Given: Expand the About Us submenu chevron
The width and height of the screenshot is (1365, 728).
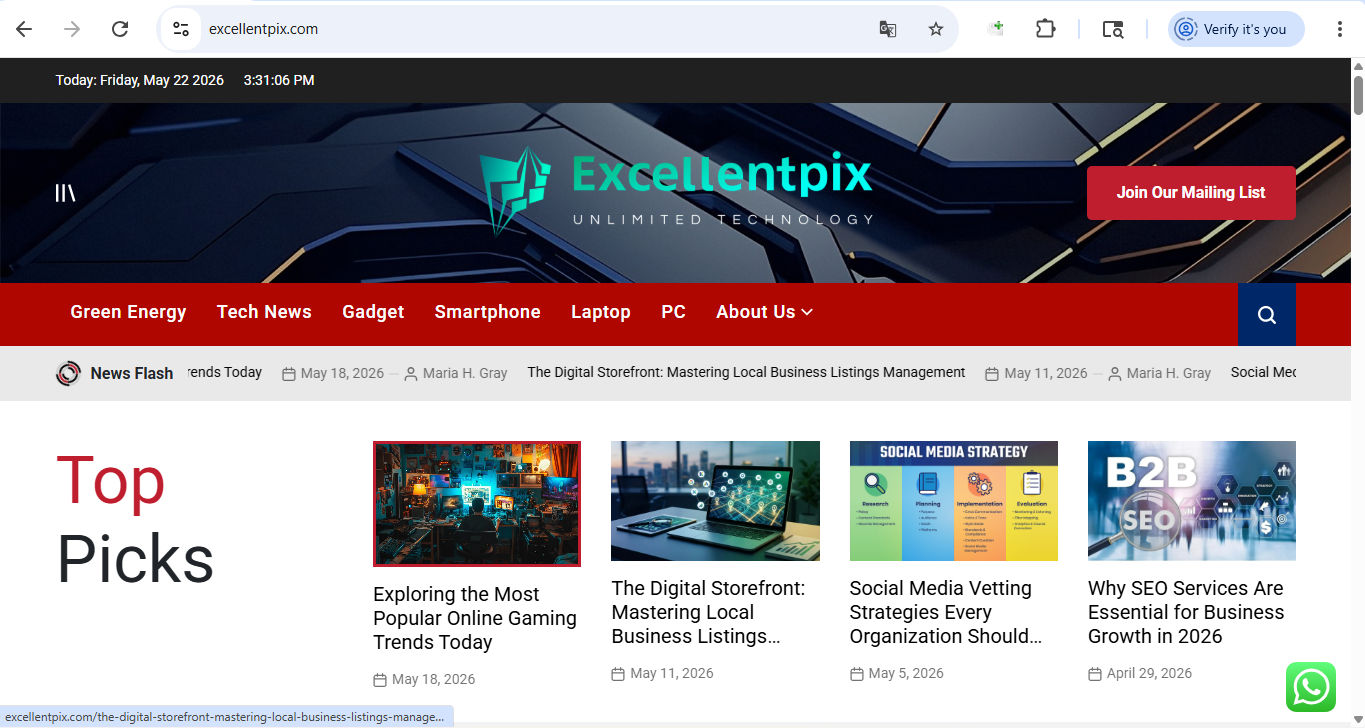Looking at the screenshot, I should pos(807,312).
